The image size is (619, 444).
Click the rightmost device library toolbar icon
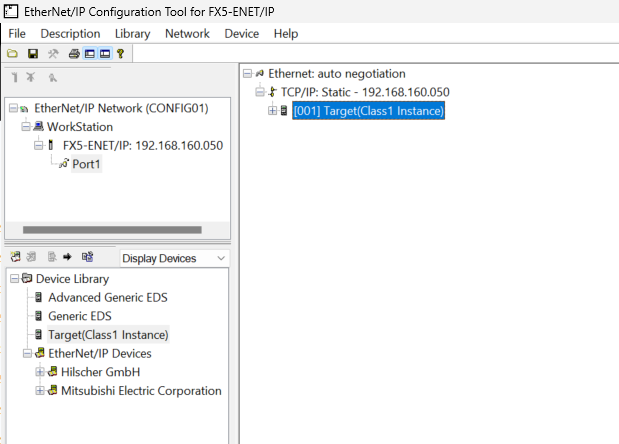87,257
